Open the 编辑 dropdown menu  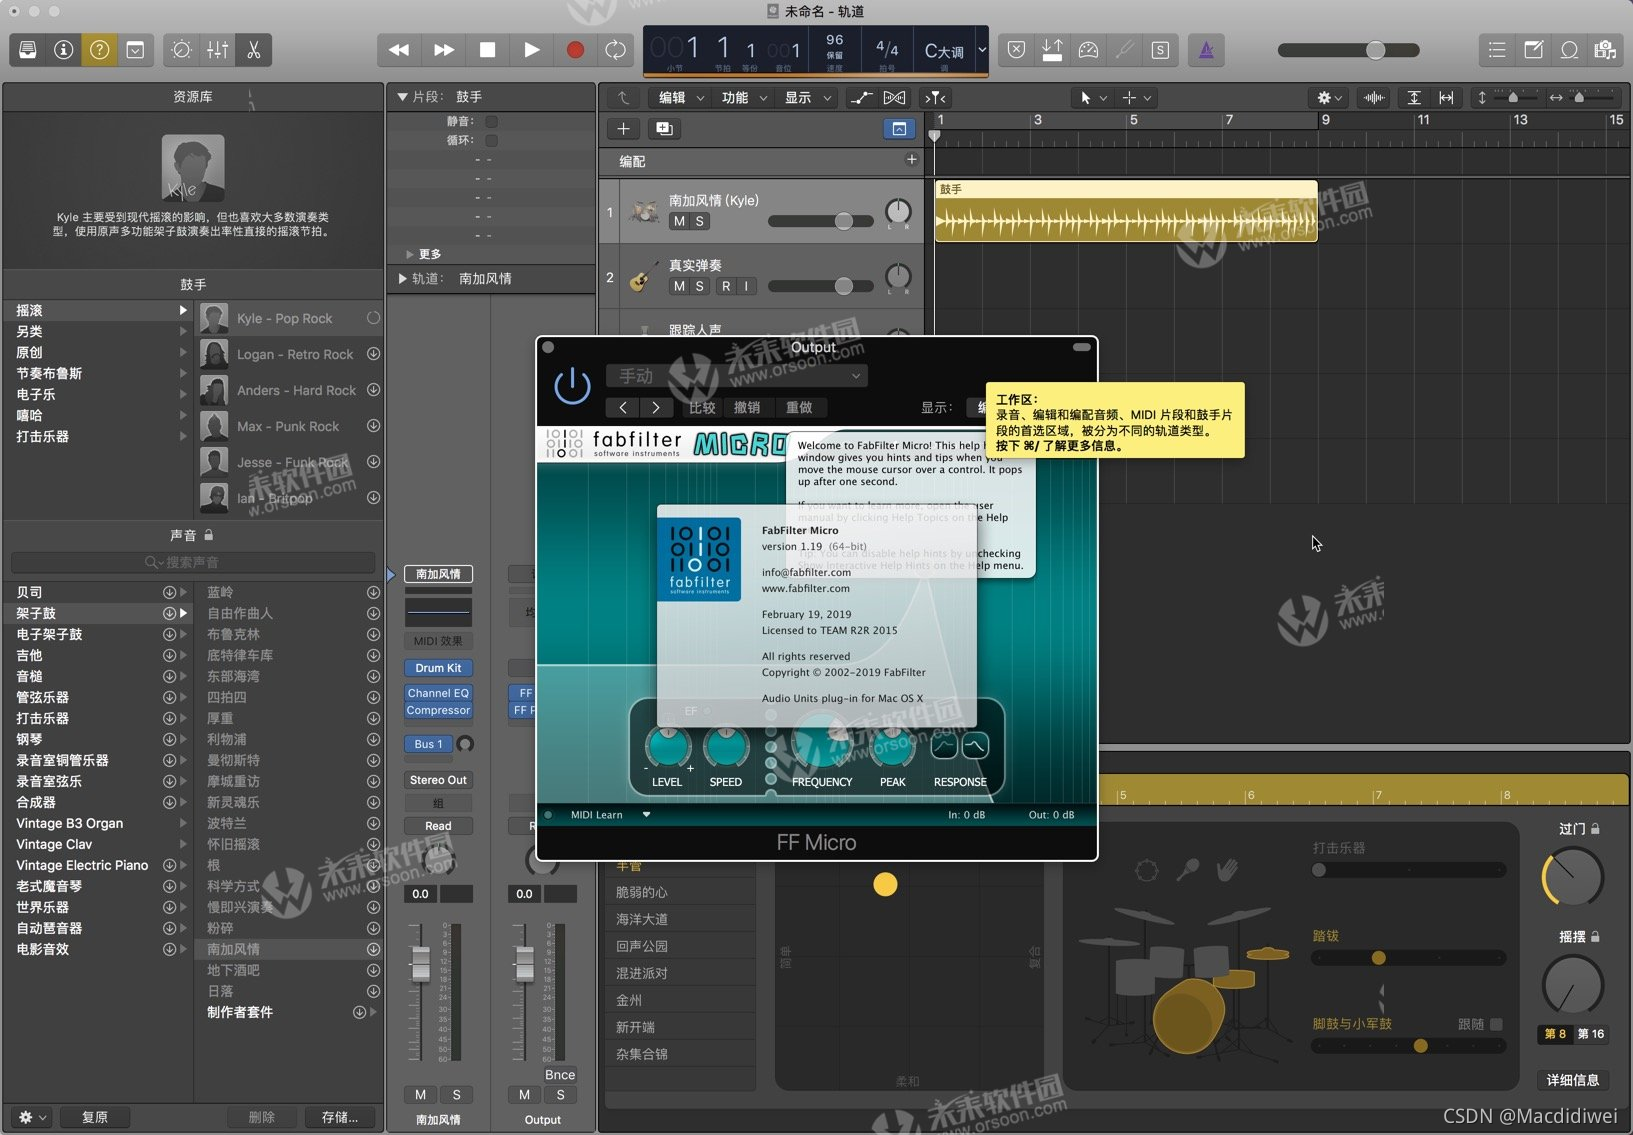681,97
